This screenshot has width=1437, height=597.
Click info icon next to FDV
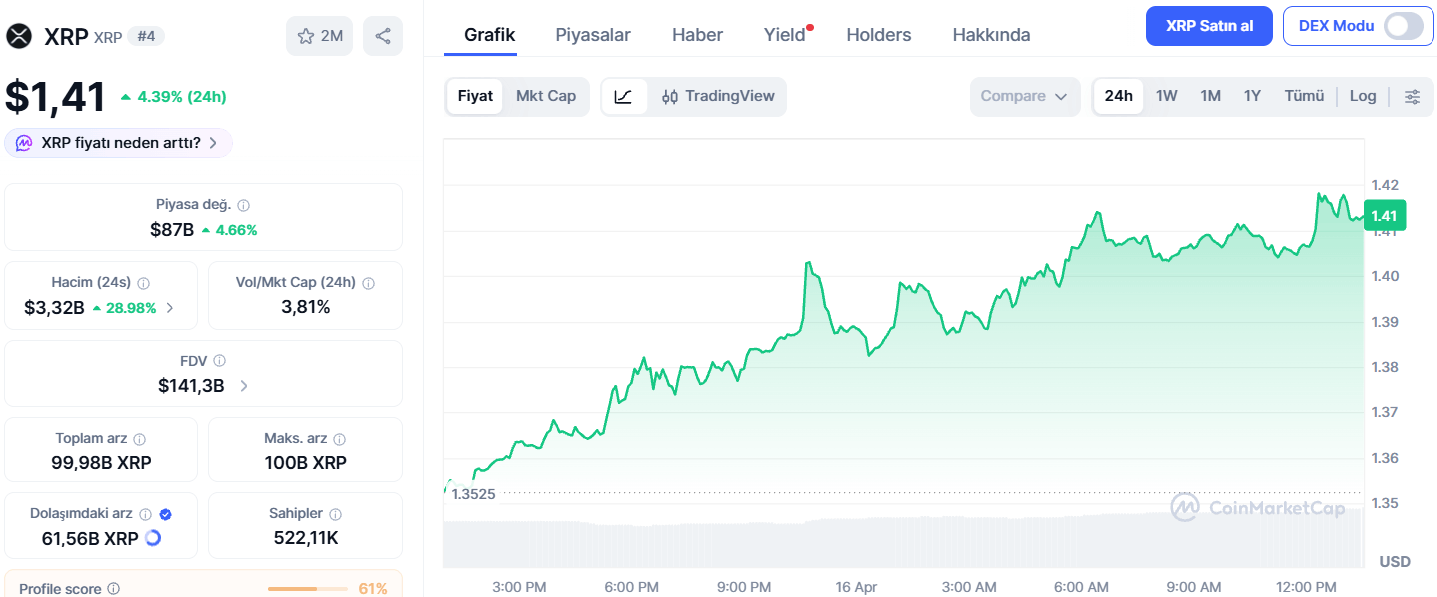220,361
